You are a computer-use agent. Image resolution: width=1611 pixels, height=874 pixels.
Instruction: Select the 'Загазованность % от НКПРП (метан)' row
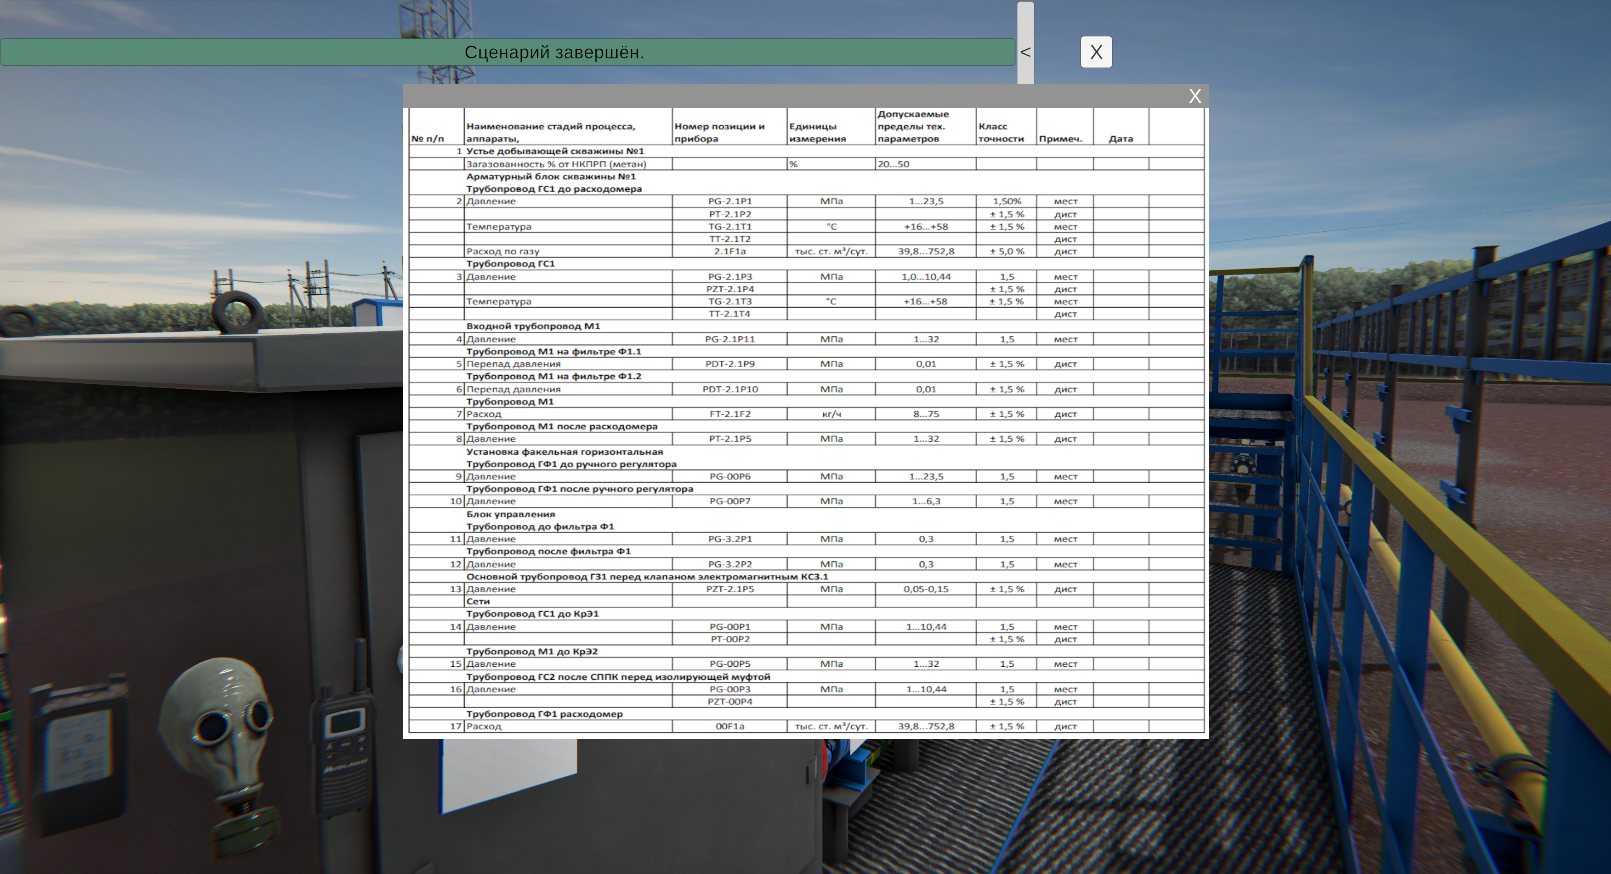806,164
